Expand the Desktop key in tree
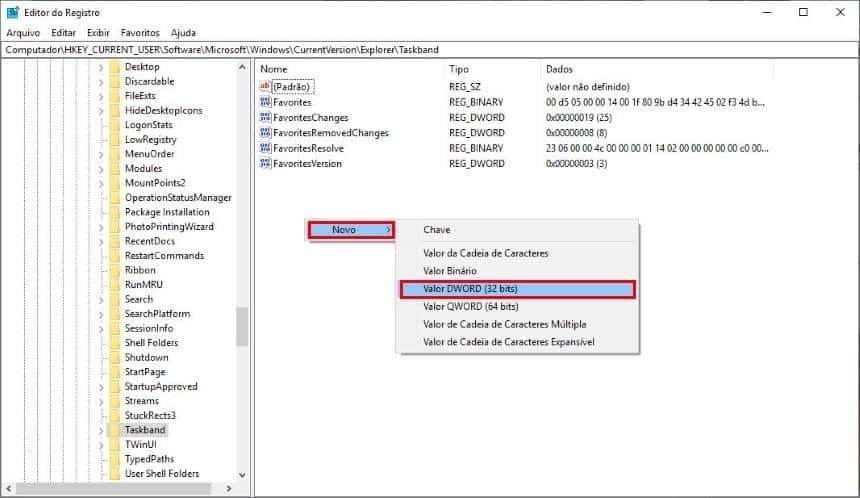This screenshot has width=860, height=498. [x=101, y=67]
